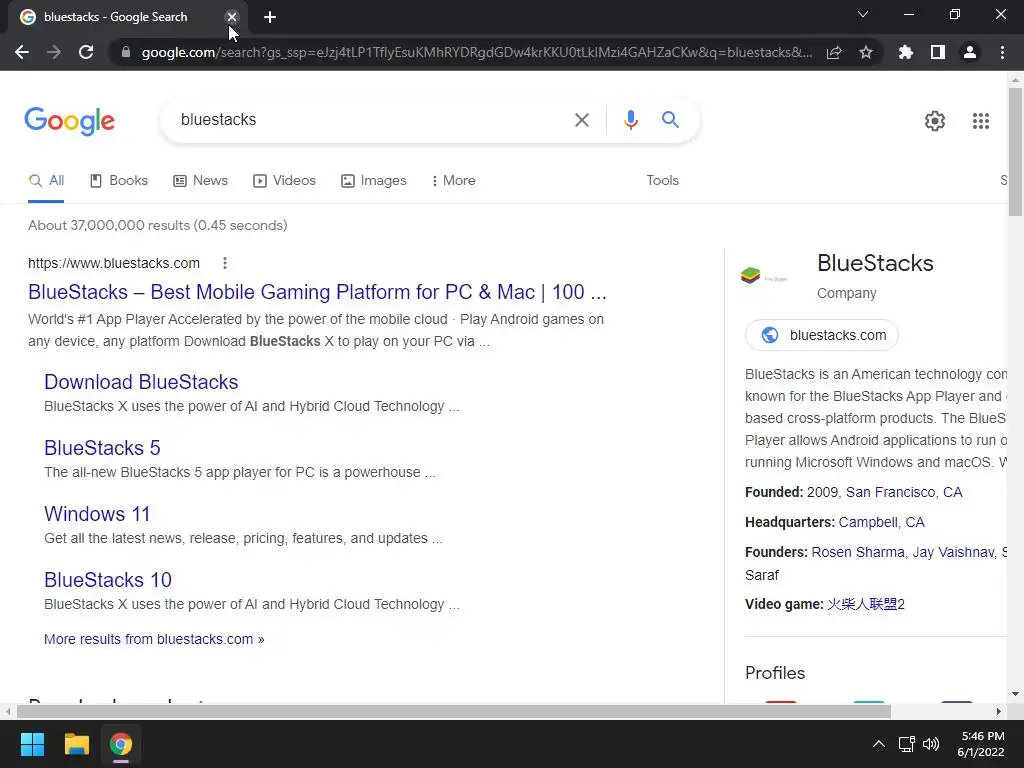Click More results from bluestacks.com
This screenshot has height=768, width=1024.
pos(154,639)
